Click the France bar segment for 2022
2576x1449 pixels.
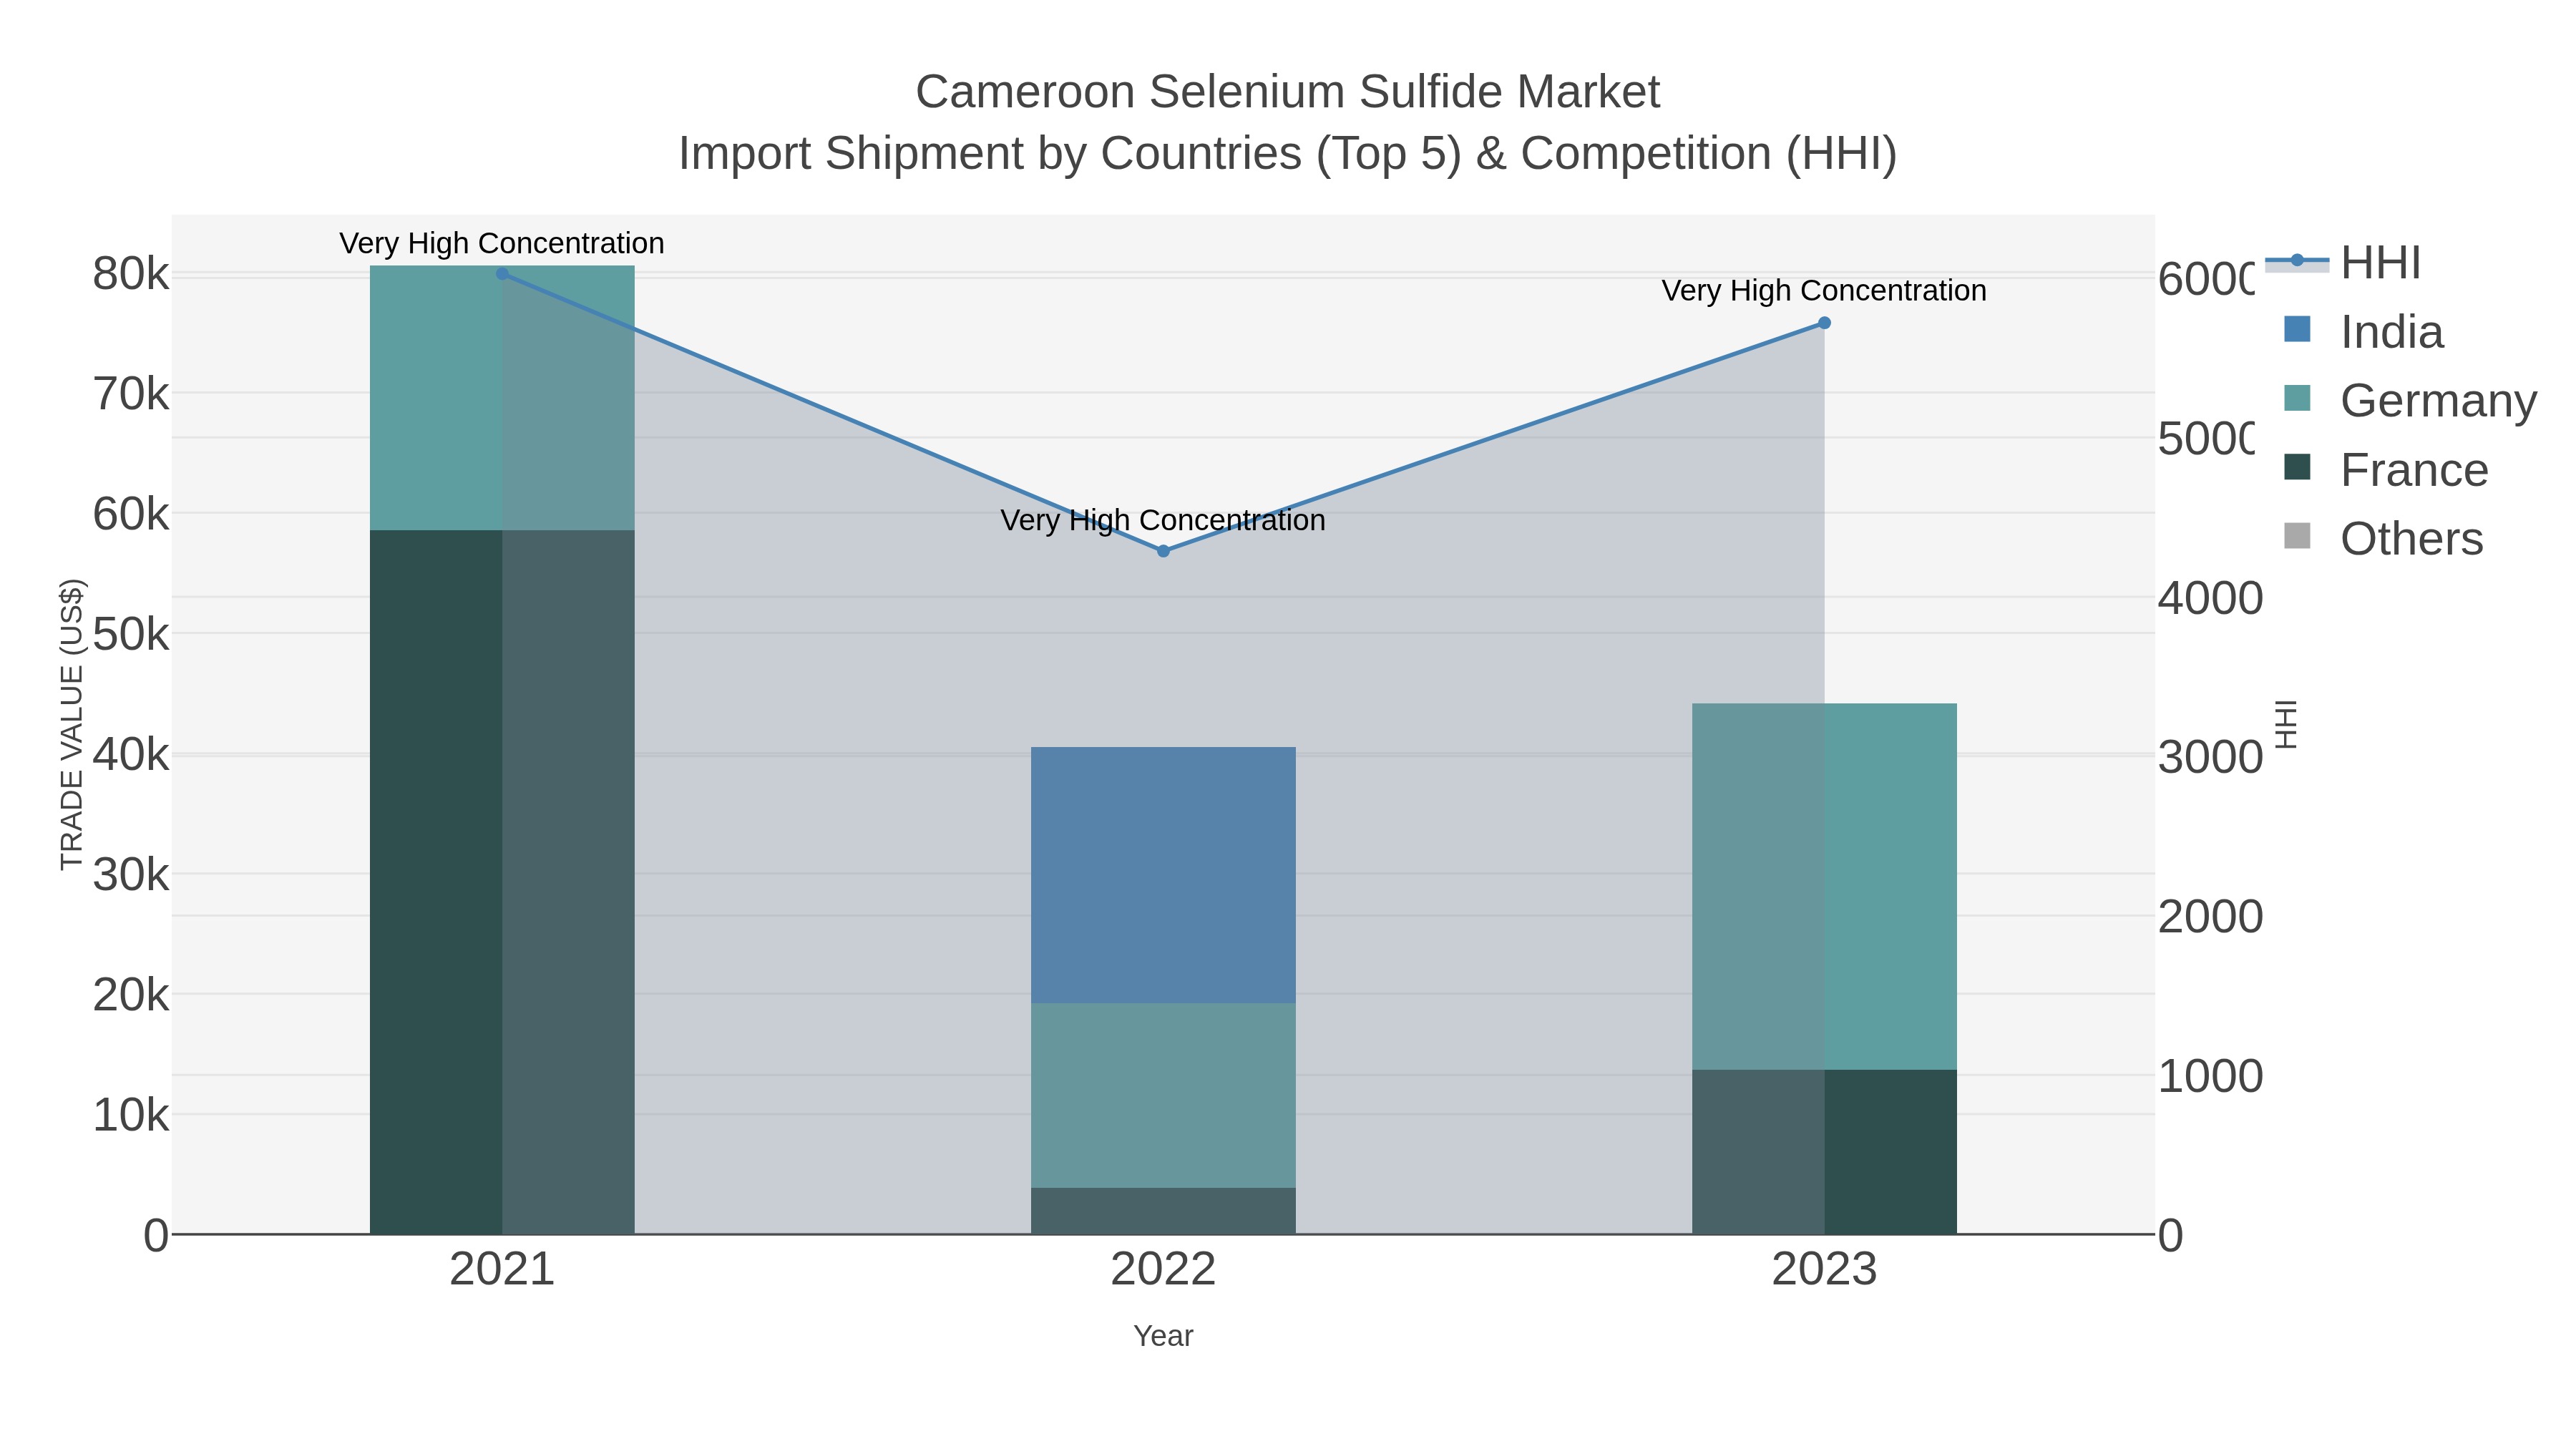(x=1163, y=1211)
